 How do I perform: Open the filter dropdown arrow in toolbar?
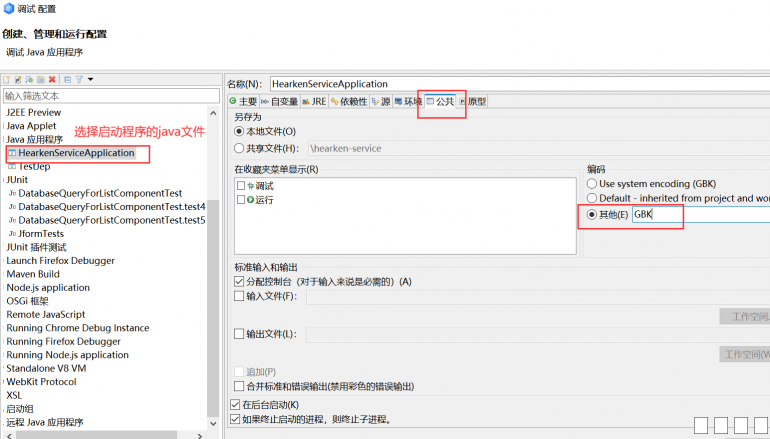[x=90, y=79]
